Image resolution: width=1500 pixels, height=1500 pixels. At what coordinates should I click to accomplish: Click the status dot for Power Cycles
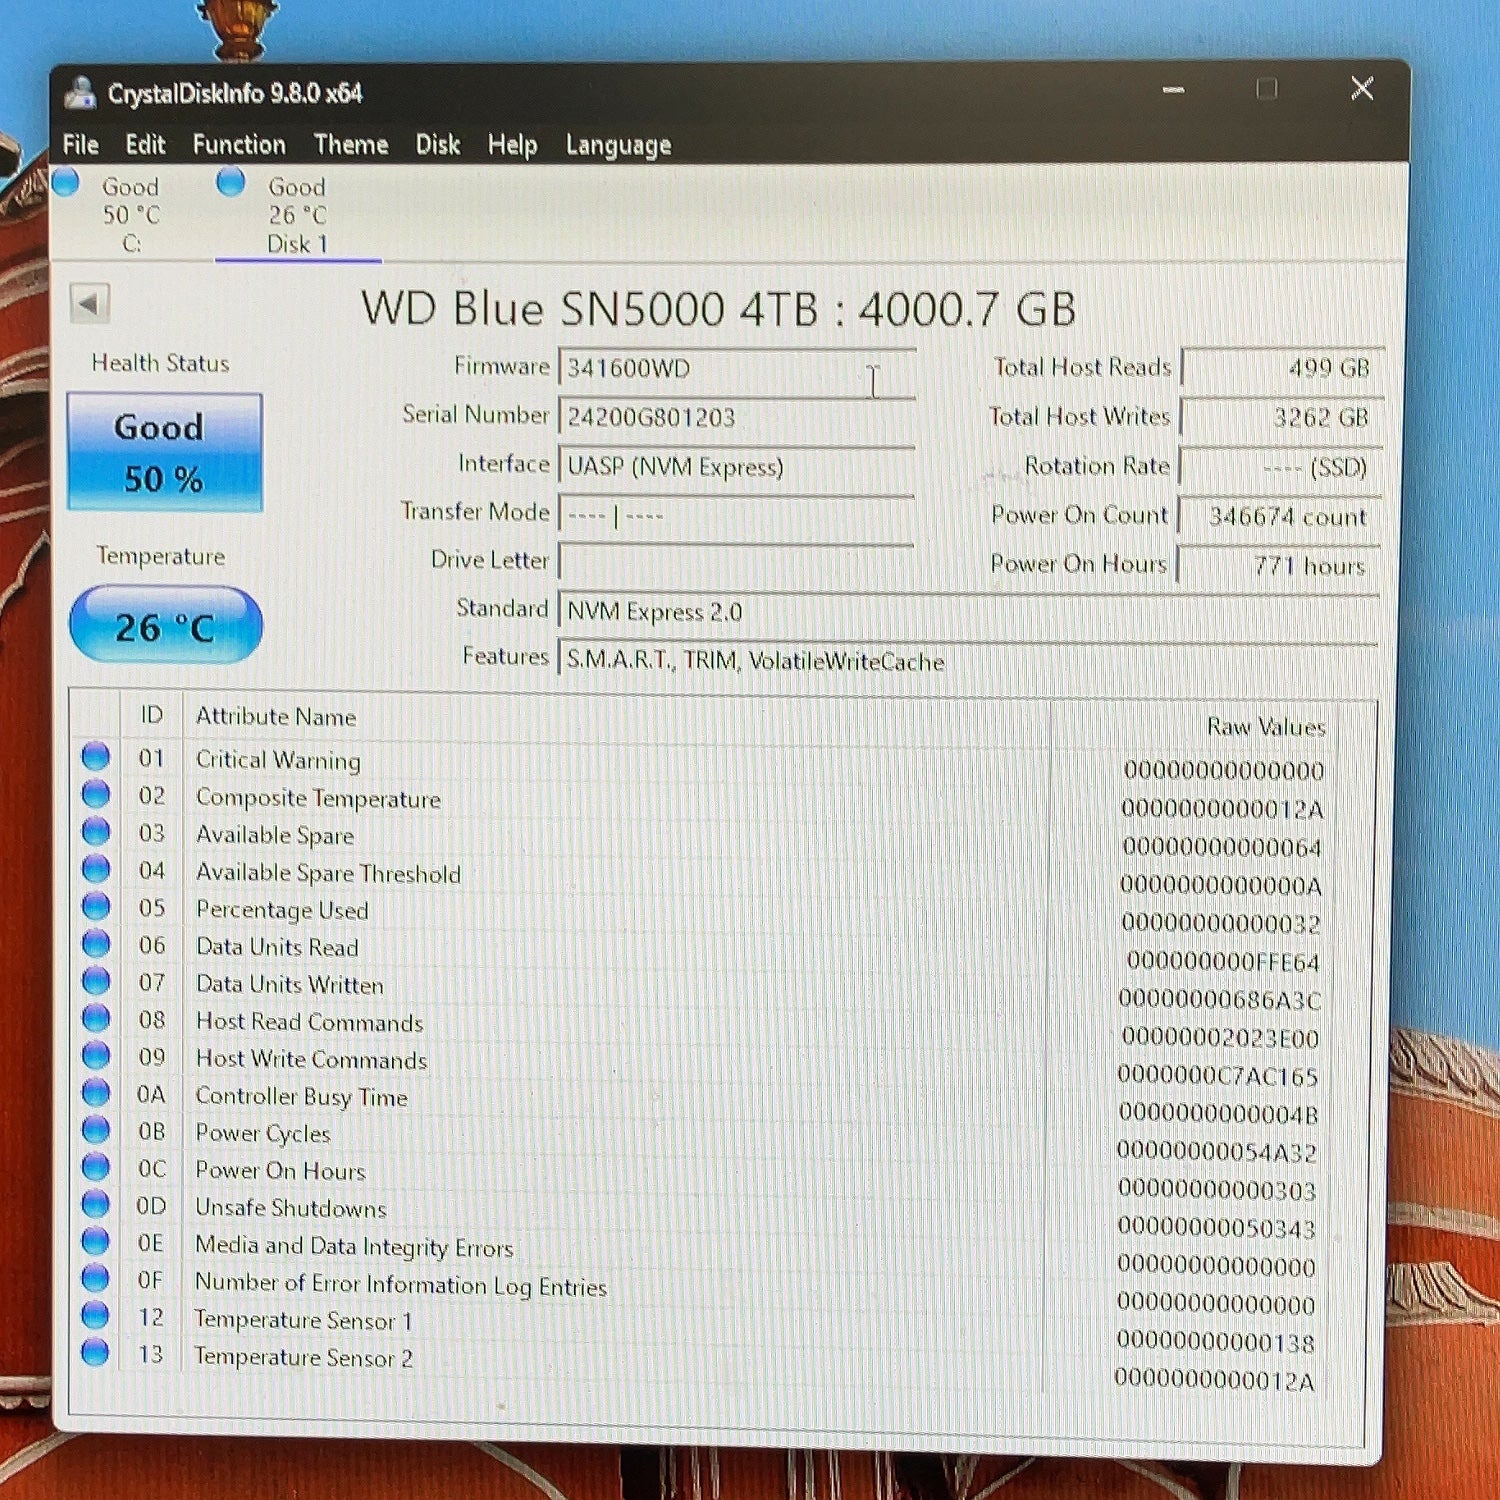[x=96, y=1130]
